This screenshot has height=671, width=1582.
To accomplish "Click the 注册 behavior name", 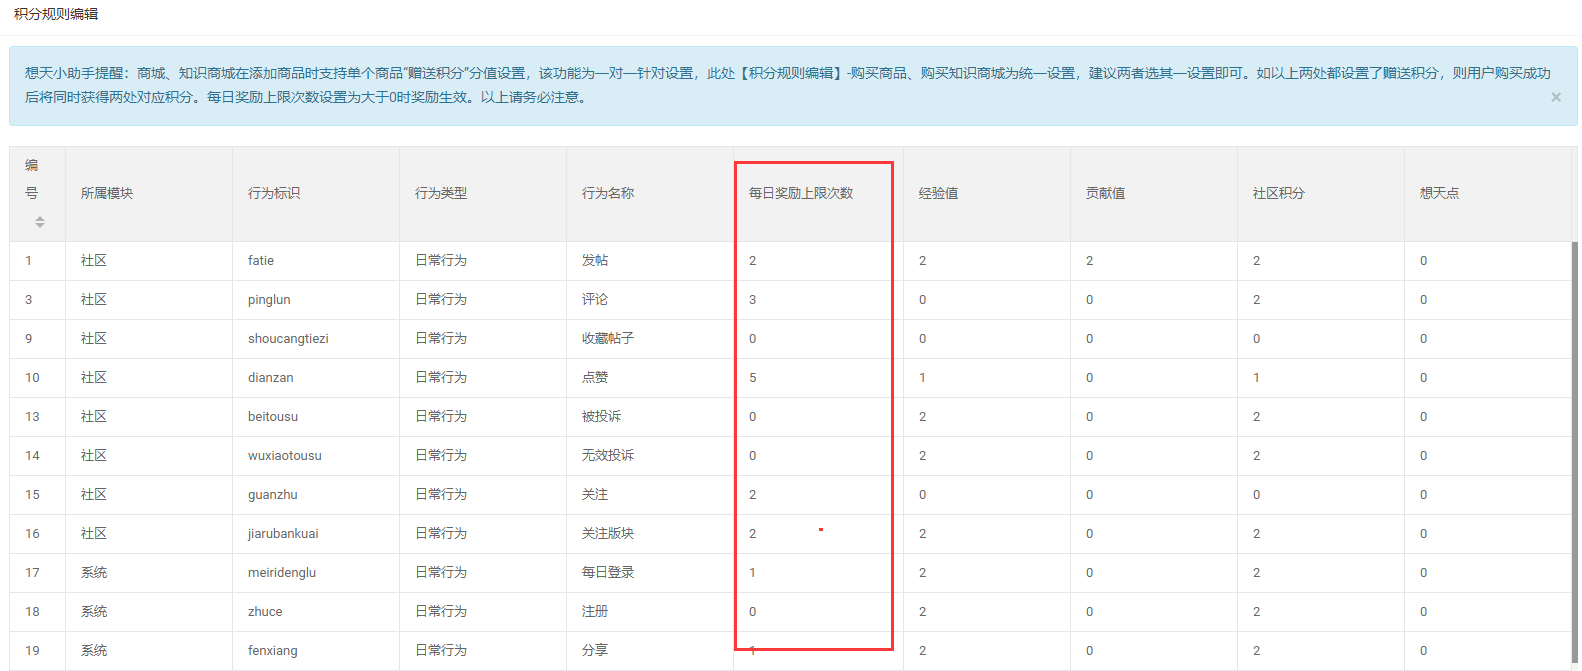I will point(595,611).
